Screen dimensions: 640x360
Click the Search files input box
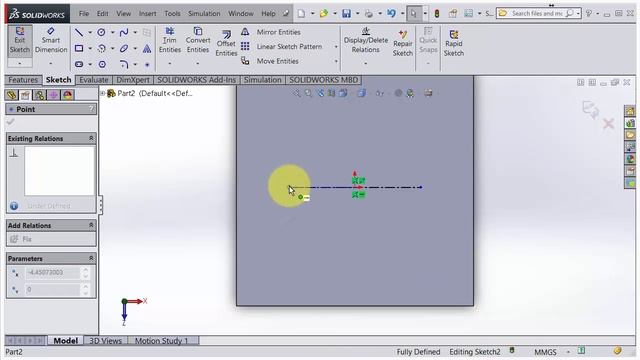point(537,13)
